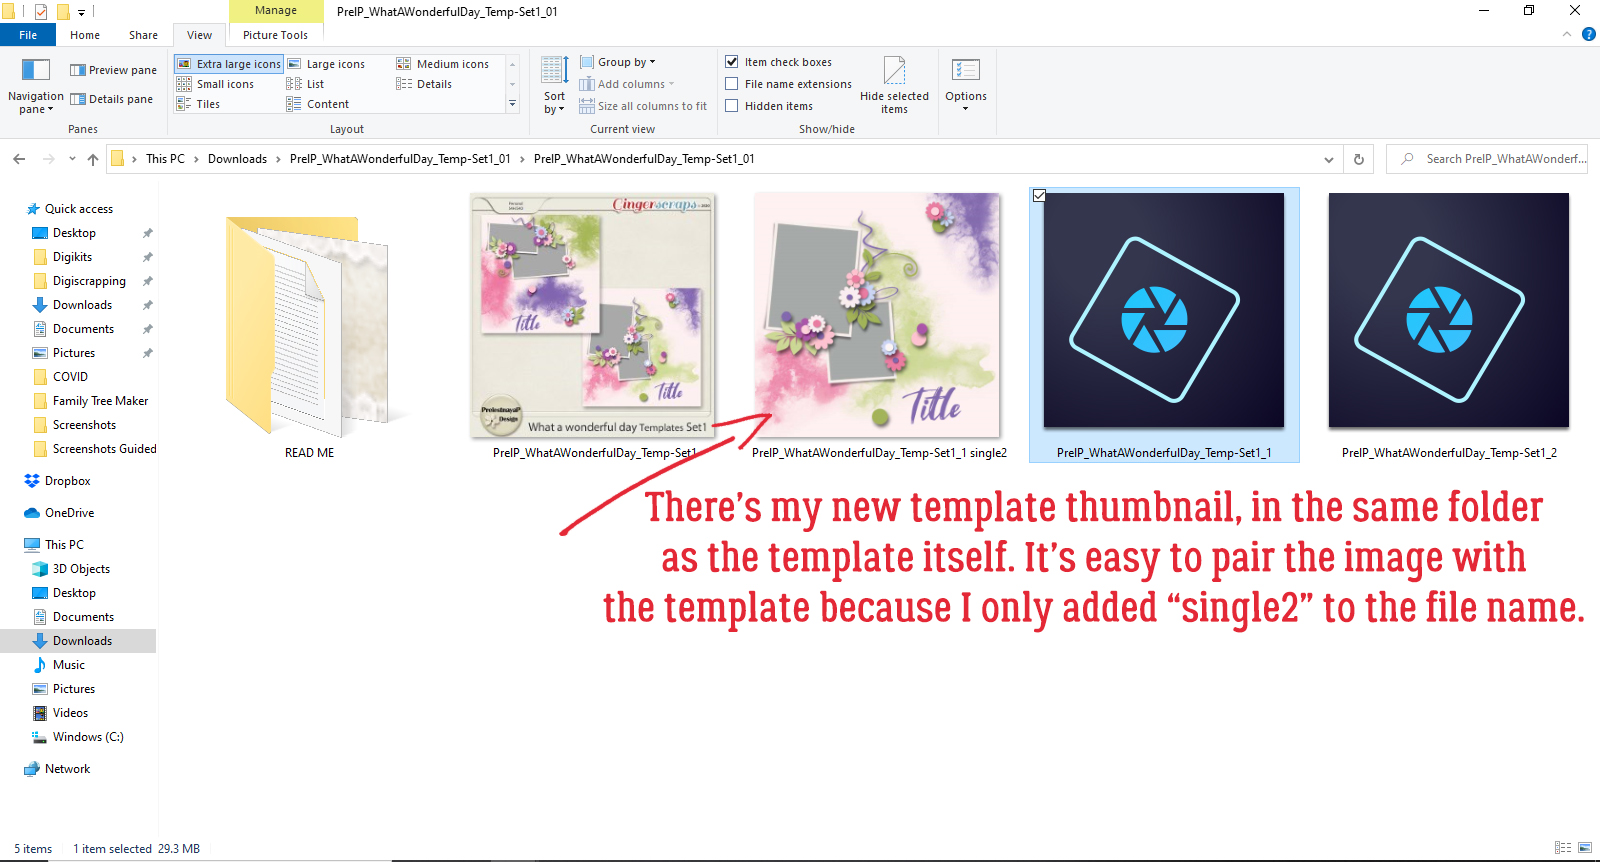Viewport: 1600px width, 862px height.
Task: Switch layout to Small icons
Action: (215, 84)
